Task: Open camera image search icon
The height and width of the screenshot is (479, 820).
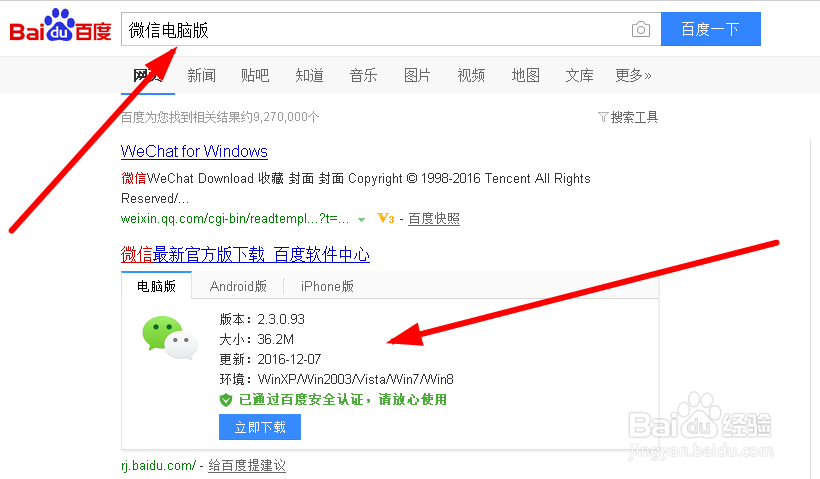Action: tap(641, 29)
